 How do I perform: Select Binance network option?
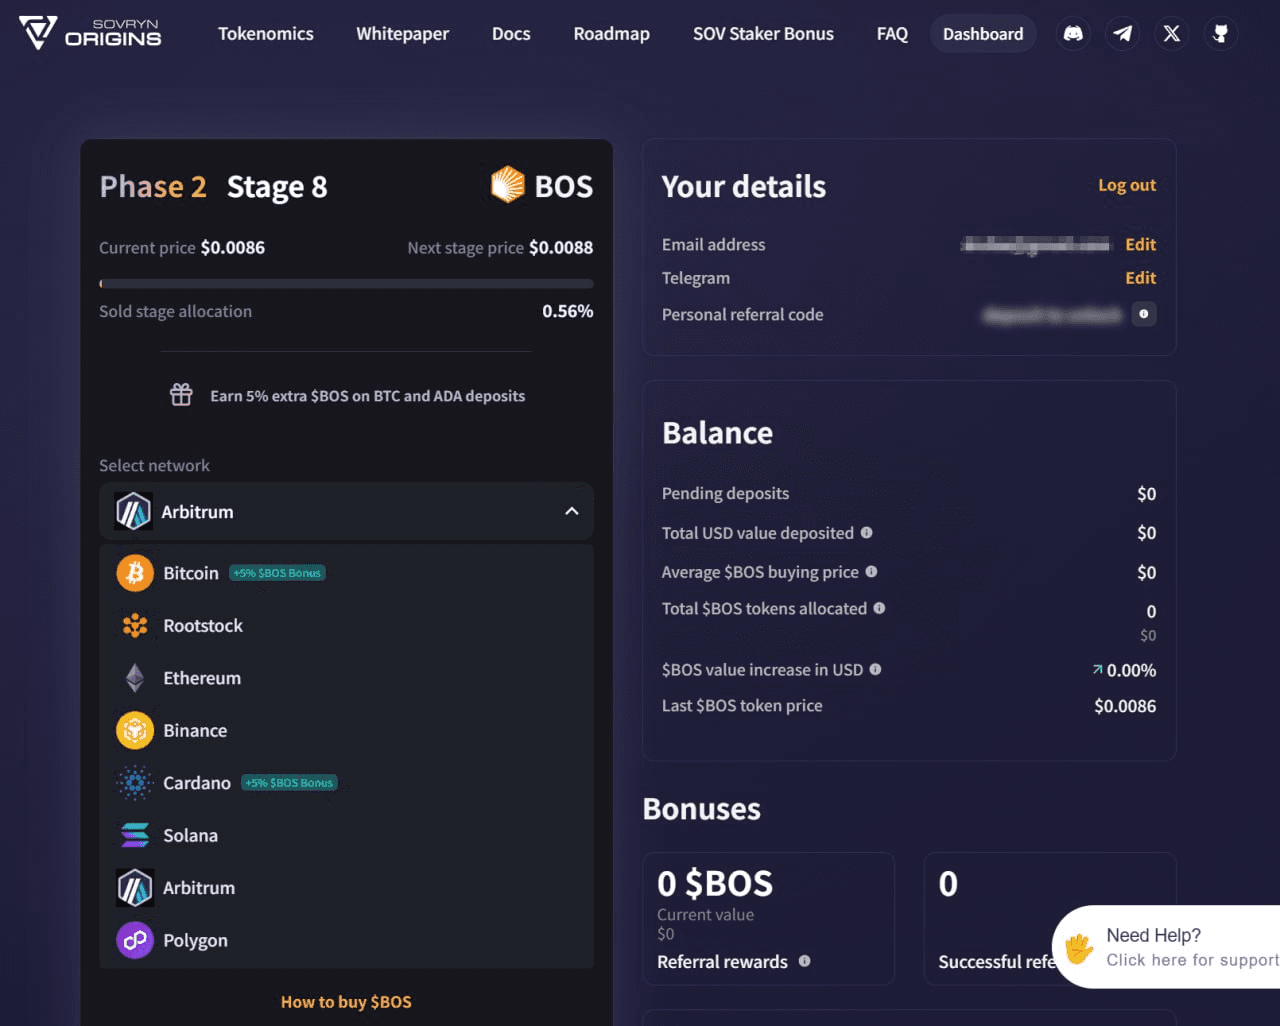click(x=346, y=731)
